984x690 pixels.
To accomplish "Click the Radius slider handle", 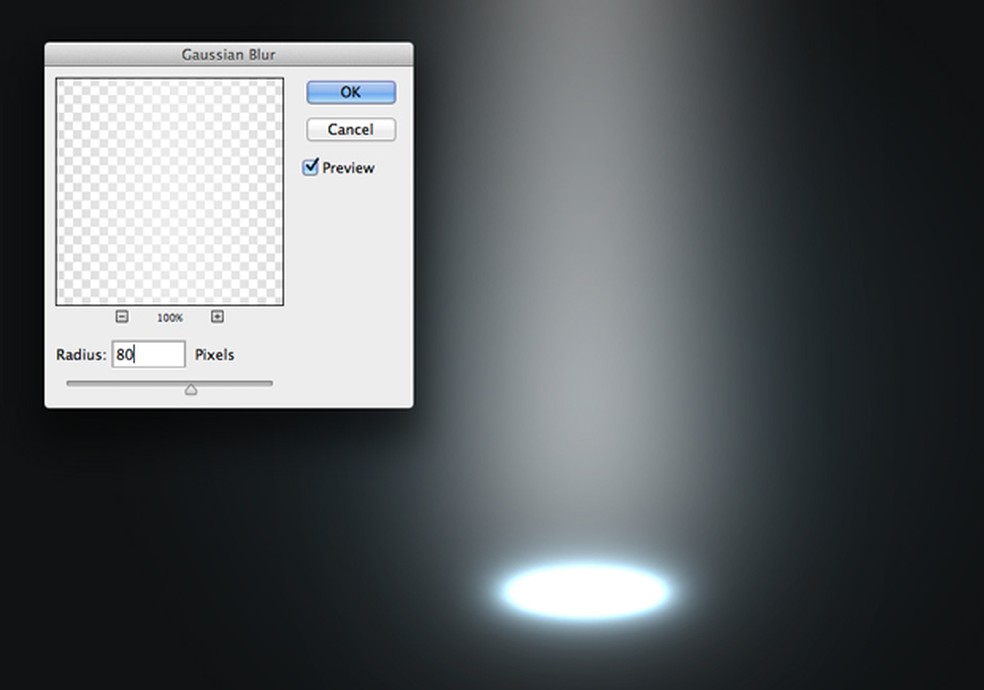I will 191,390.
